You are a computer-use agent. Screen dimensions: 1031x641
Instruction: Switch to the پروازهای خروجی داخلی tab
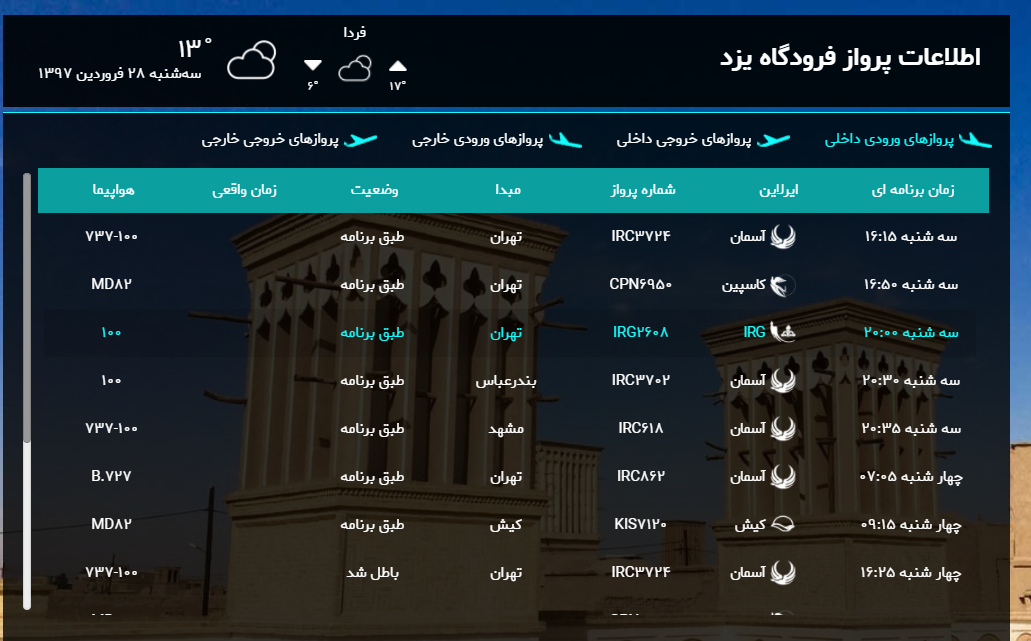pos(689,140)
